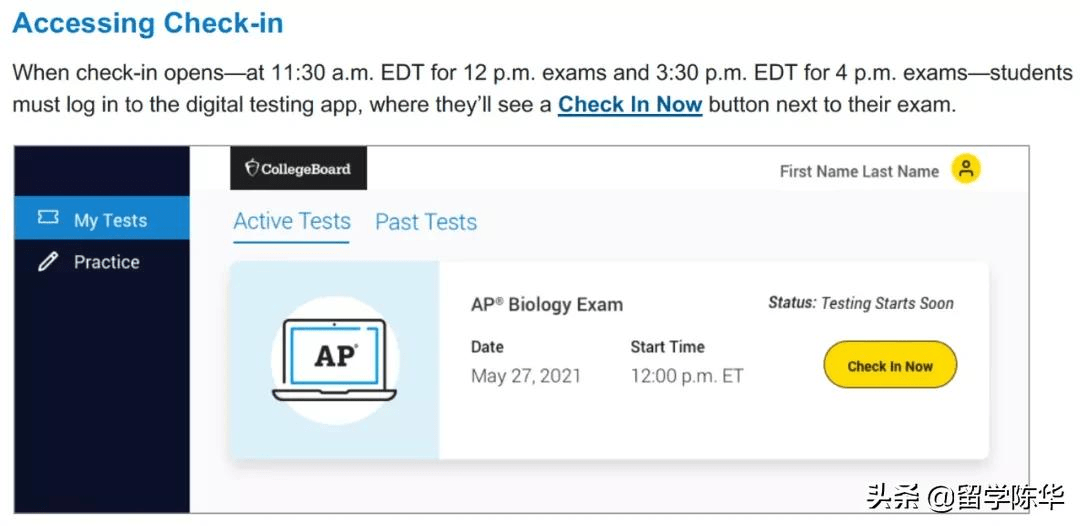Click the yellow user profile avatar icon
The width and height of the screenshot is (1080, 526).
pyautogui.click(x=966, y=169)
